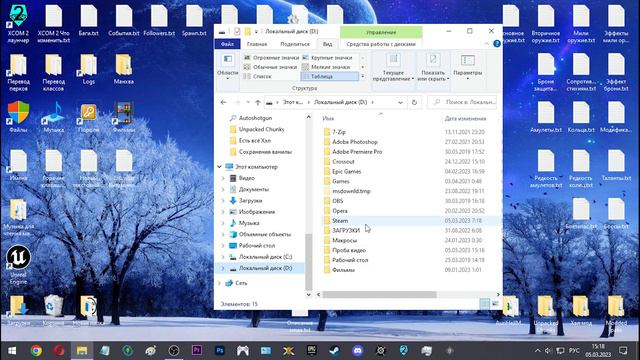The width and height of the screenshot is (640, 360).
Task: Switch to details view button in status bar
Action: coord(484,304)
